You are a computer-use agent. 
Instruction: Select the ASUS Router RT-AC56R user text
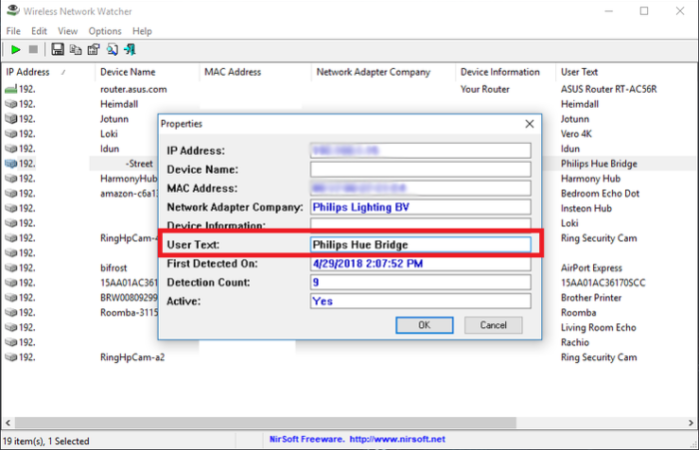tap(609, 89)
